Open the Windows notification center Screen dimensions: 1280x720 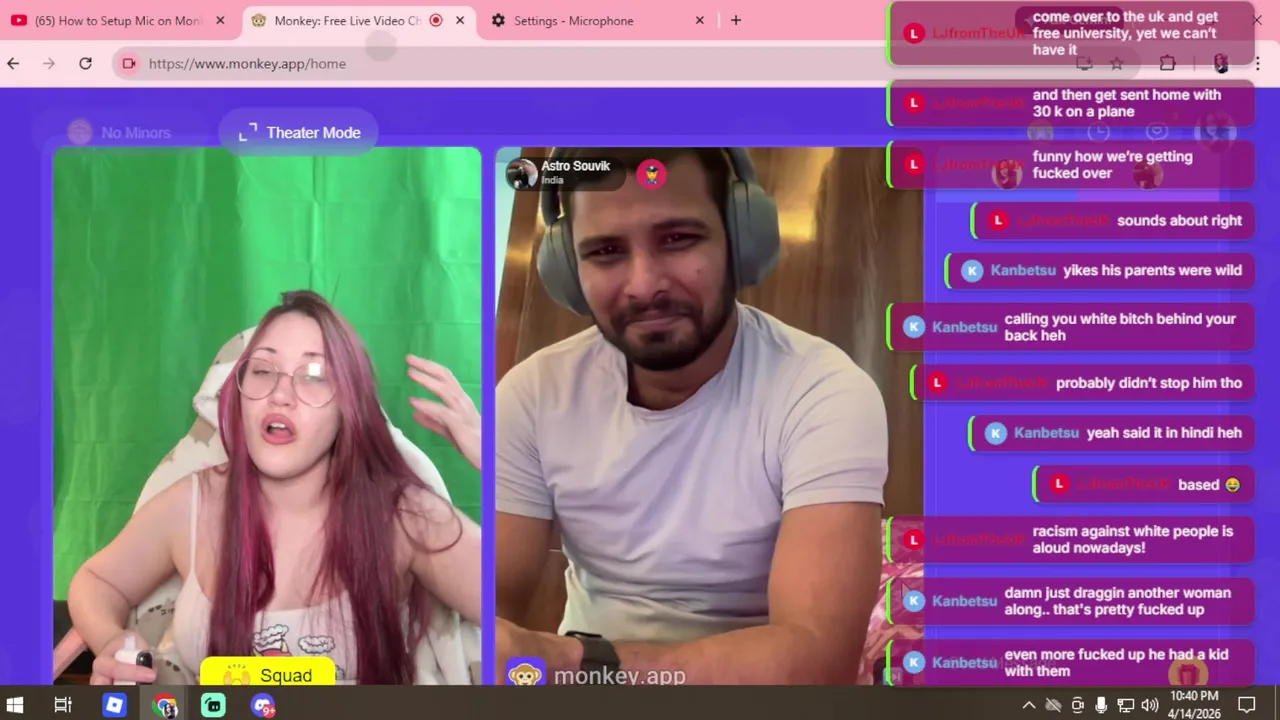(1247, 705)
